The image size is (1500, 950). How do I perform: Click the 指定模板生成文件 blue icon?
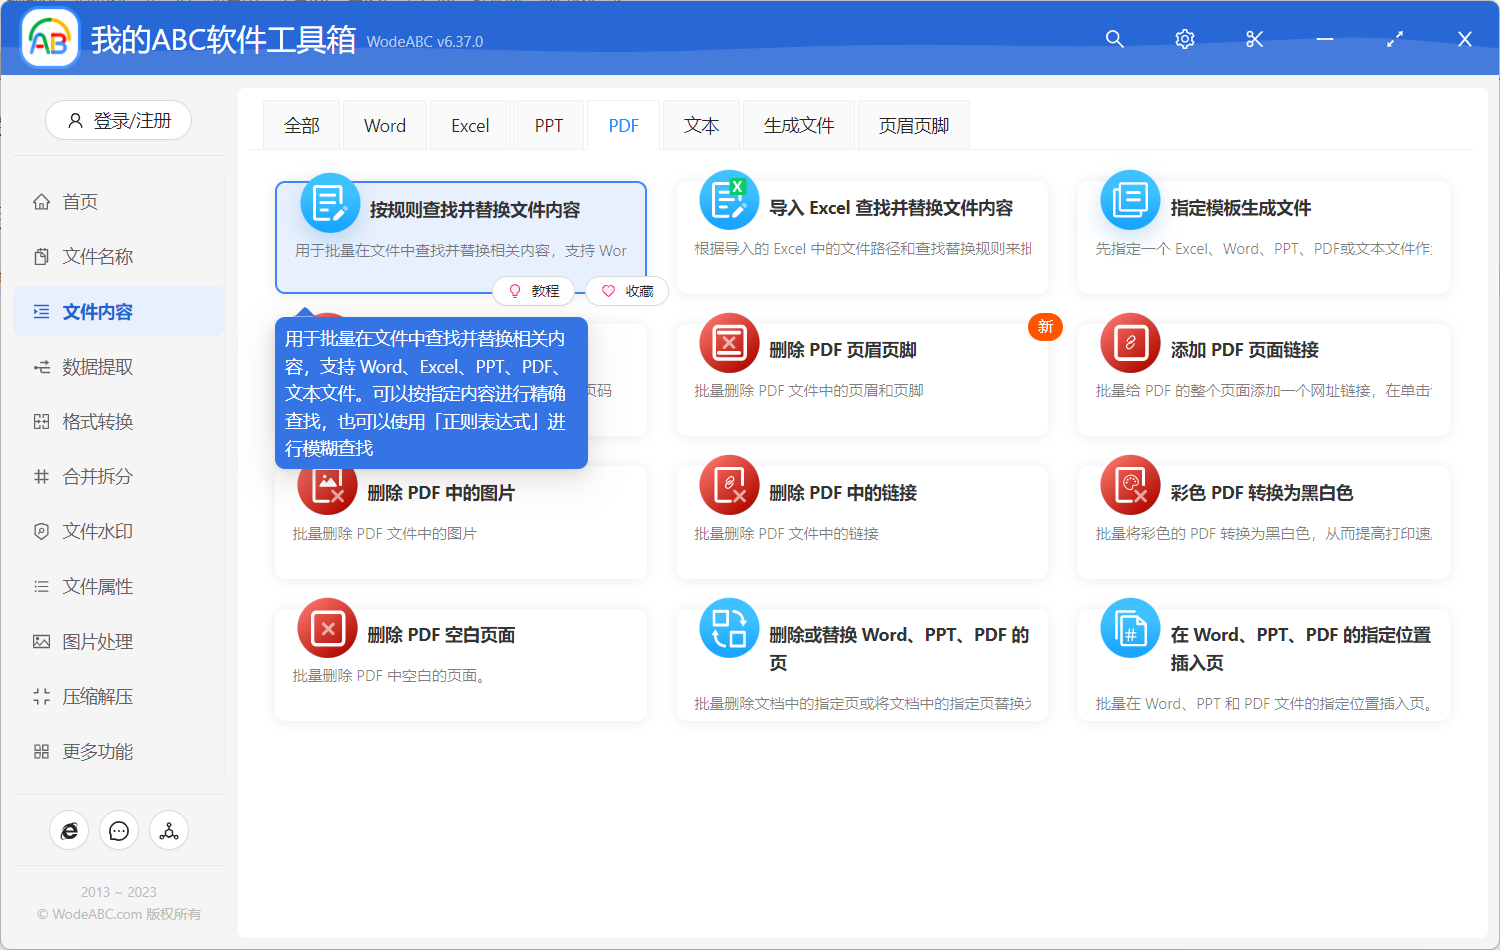click(x=1130, y=200)
